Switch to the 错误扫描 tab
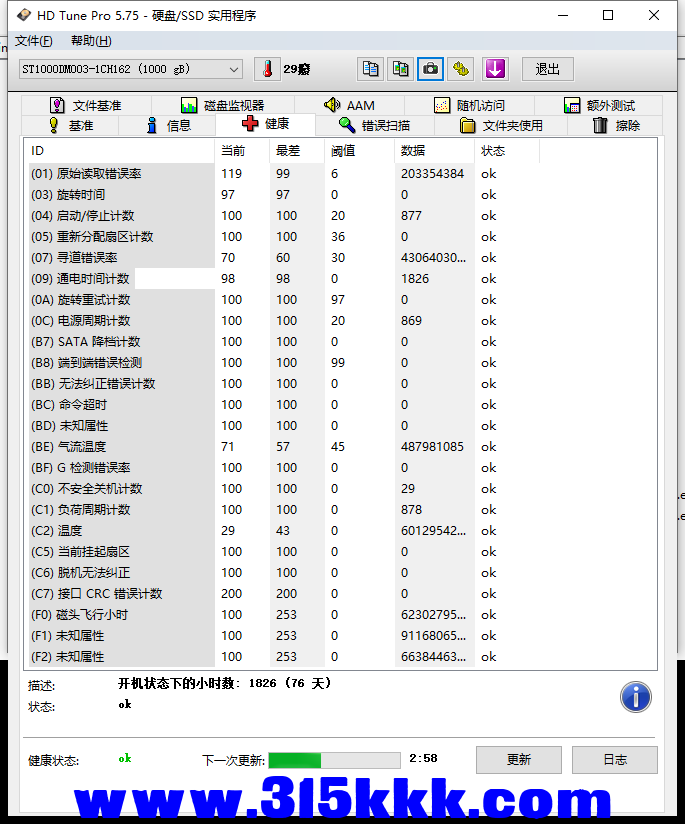Screen dimensions: 685x824 374,125
